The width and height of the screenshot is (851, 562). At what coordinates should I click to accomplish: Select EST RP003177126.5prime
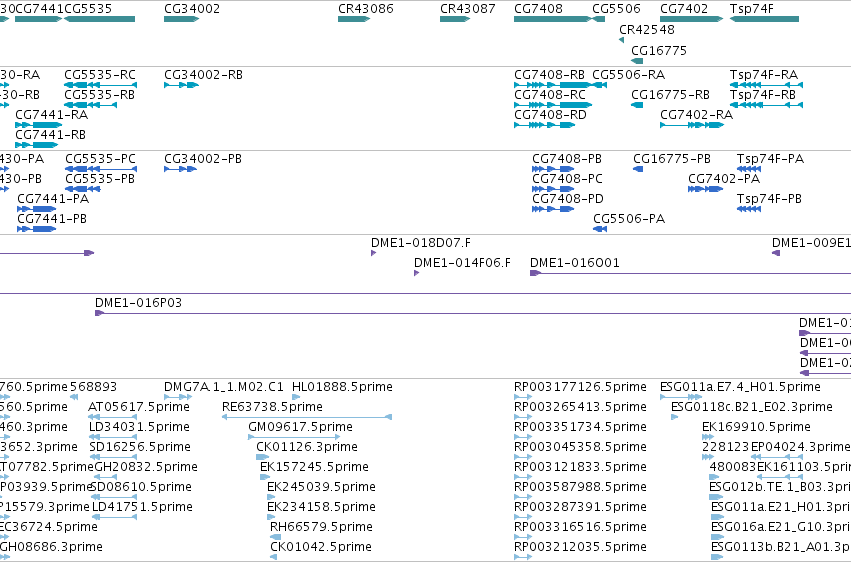tap(523, 397)
